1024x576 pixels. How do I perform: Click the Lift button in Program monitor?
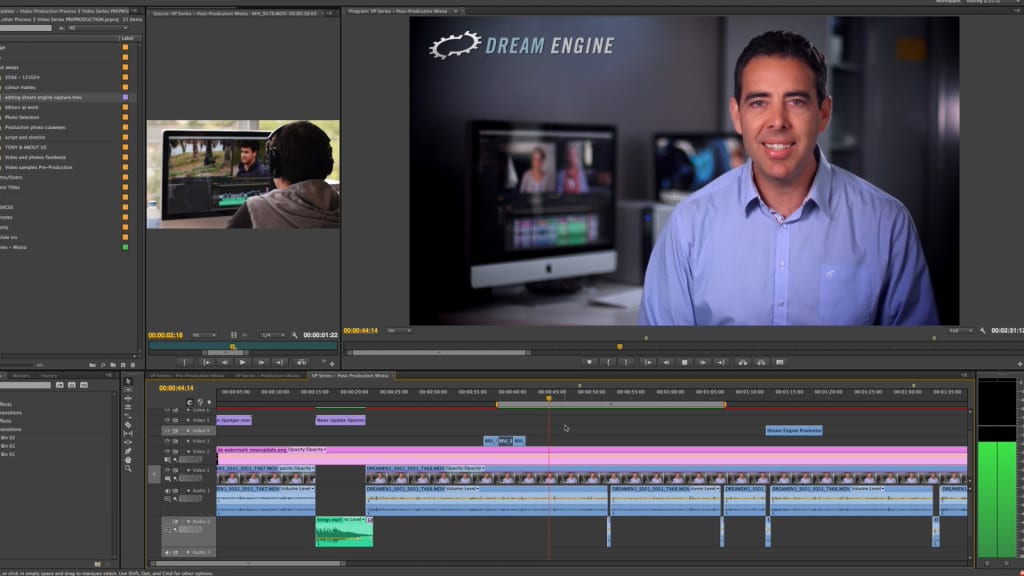pos(743,362)
